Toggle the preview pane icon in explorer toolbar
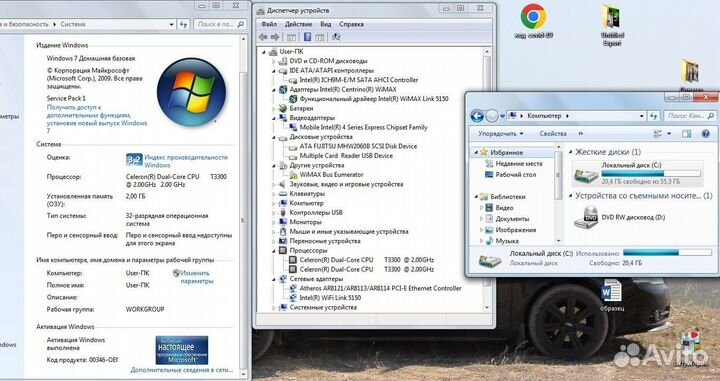Image resolution: width=720 pixels, height=381 pixels. coord(686,134)
